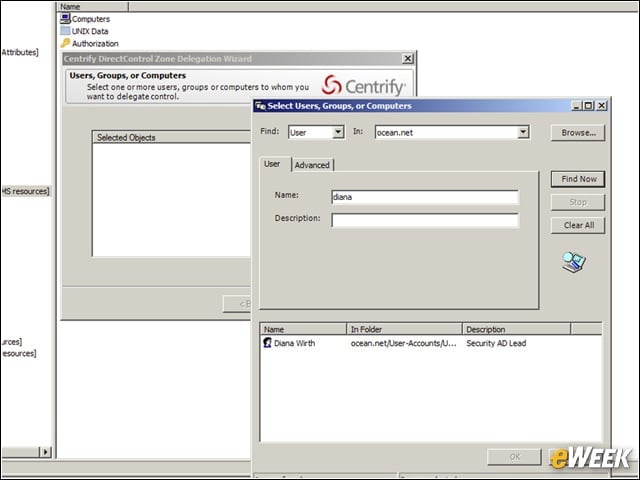Sort results by Description column header
This screenshot has width=640, height=480.
tap(516, 329)
